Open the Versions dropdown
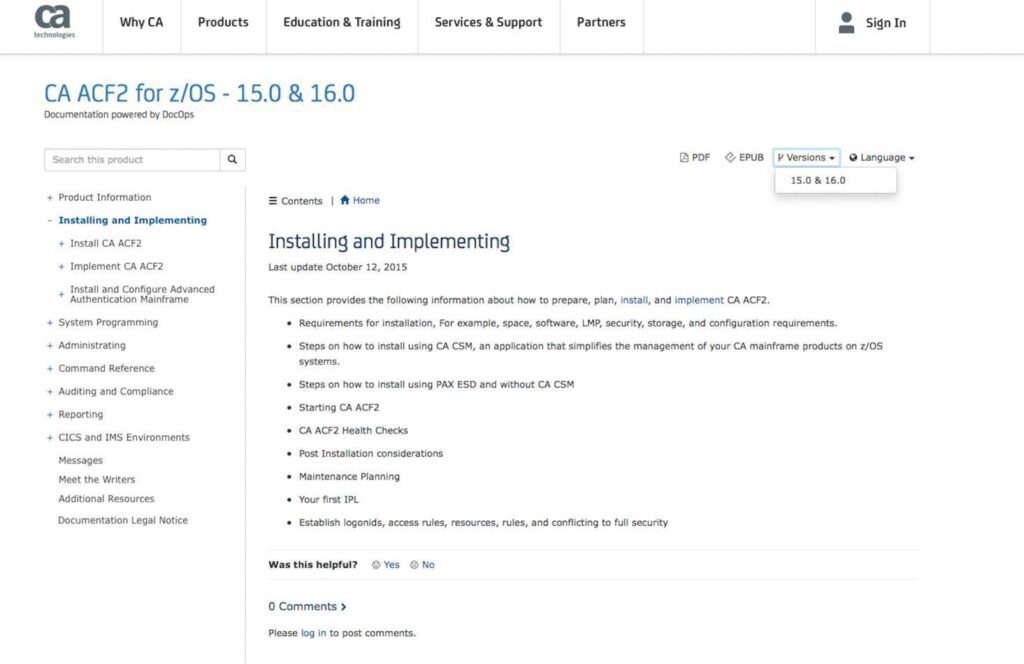 (806, 158)
